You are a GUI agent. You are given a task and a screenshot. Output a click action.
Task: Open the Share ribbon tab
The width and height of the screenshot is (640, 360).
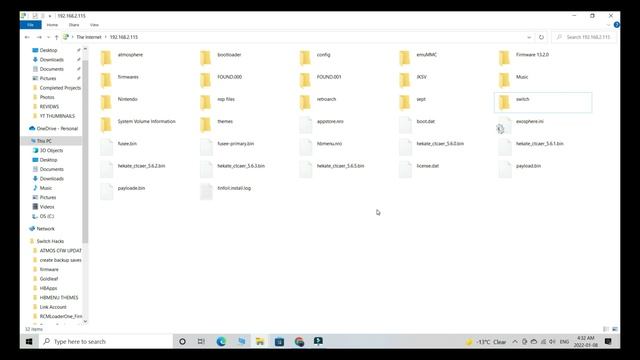(x=74, y=25)
